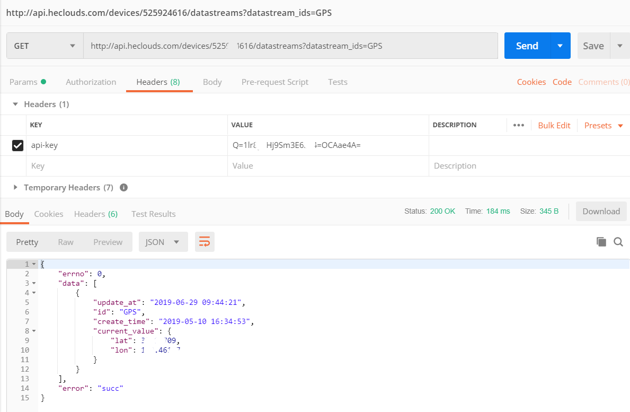Click the Temporary Headers info icon

(x=124, y=187)
